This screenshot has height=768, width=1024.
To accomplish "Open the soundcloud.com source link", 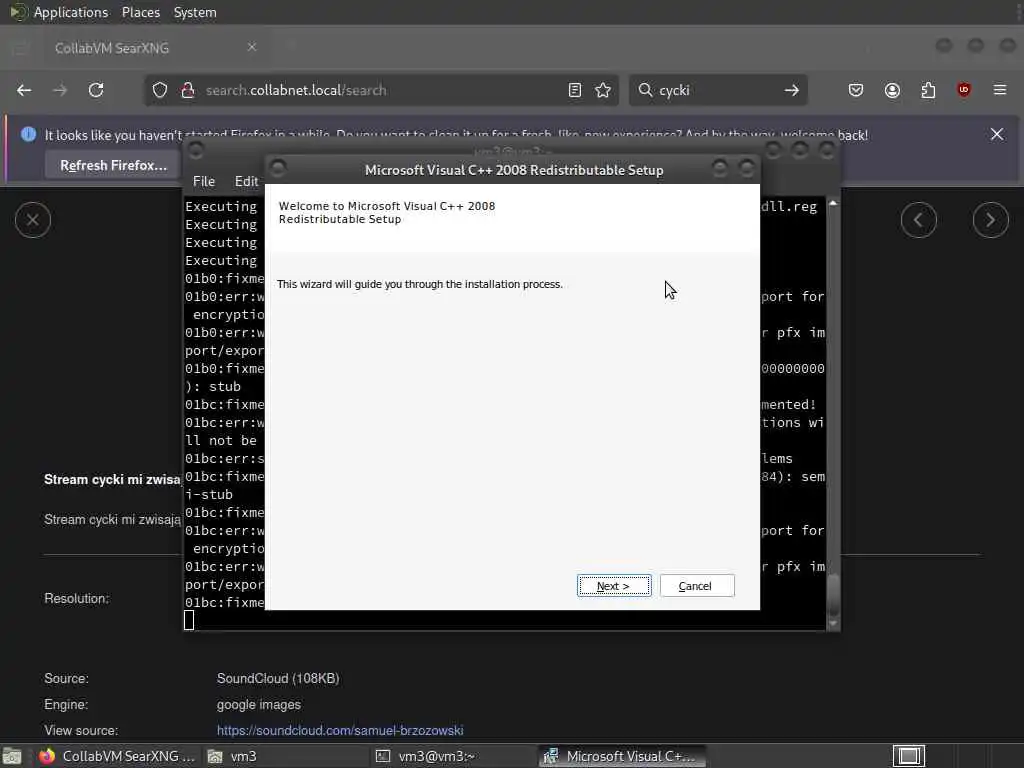I will (x=340, y=730).
